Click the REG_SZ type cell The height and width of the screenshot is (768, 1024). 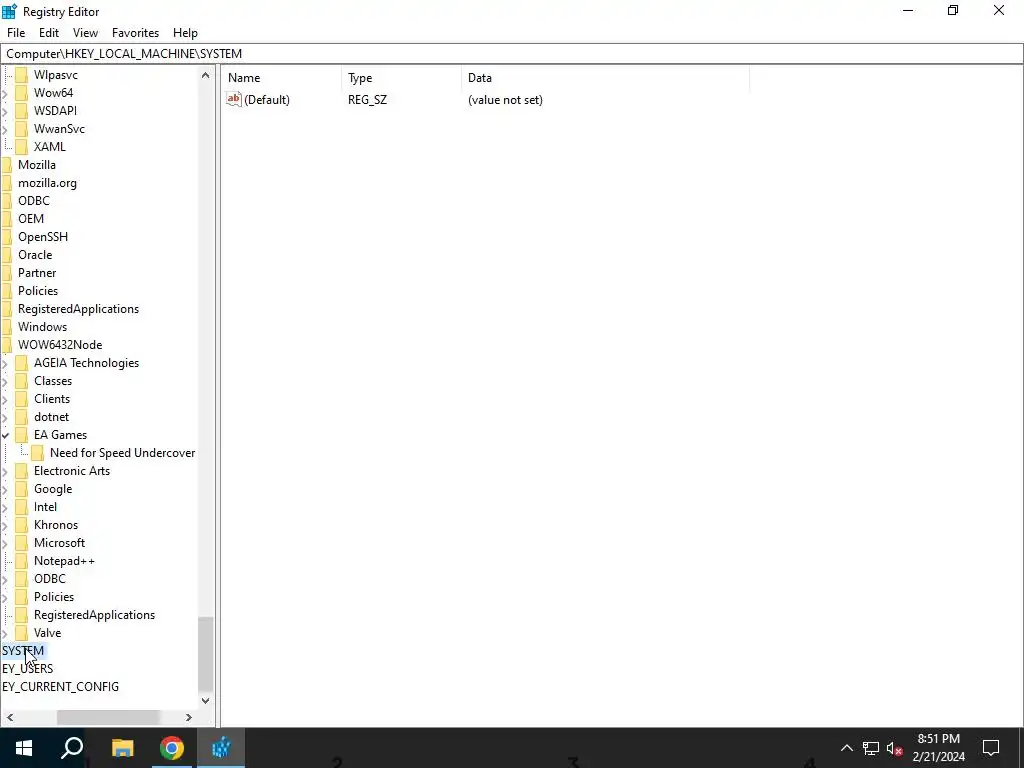point(367,100)
